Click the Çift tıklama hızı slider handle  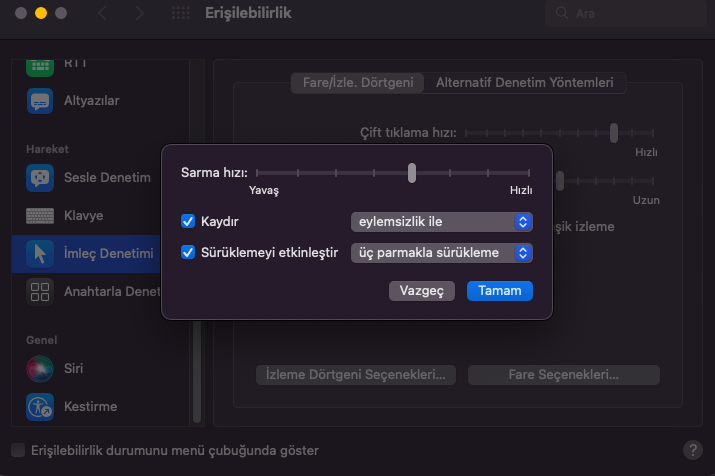coord(614,133)
